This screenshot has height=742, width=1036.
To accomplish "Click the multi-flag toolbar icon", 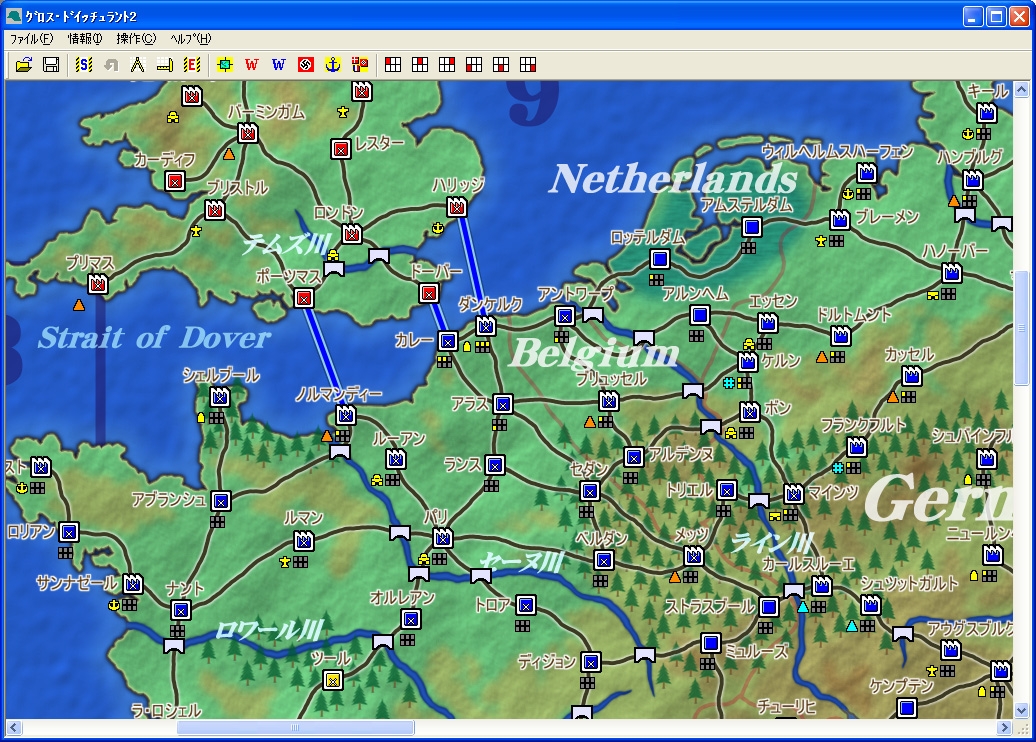I will 360,65.
